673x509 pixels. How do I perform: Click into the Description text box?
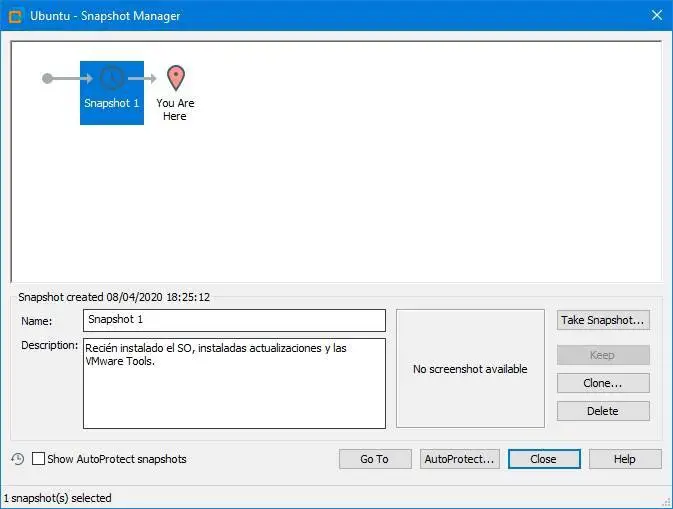tap(234, 383)
